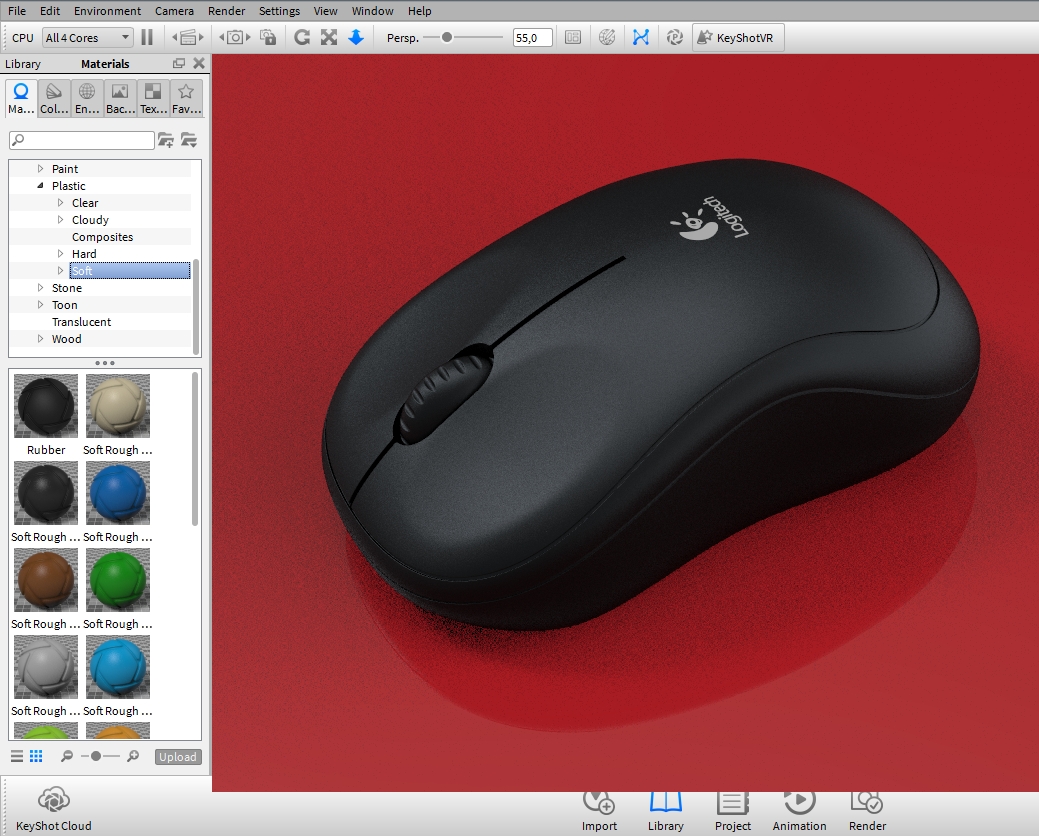Switch to the Environments library tab
This screenshot has width=1039, height=836.
tap(87, 97)
